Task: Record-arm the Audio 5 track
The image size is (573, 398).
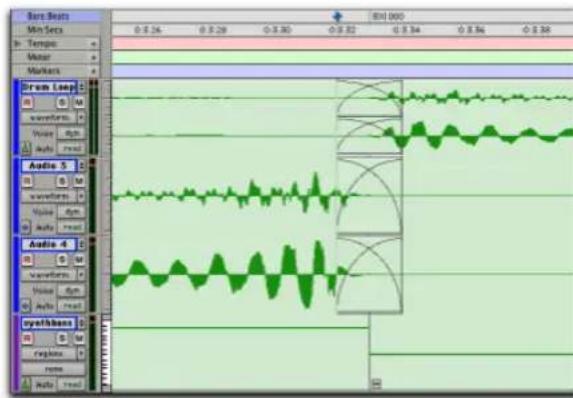Action: tap(27, 181)
